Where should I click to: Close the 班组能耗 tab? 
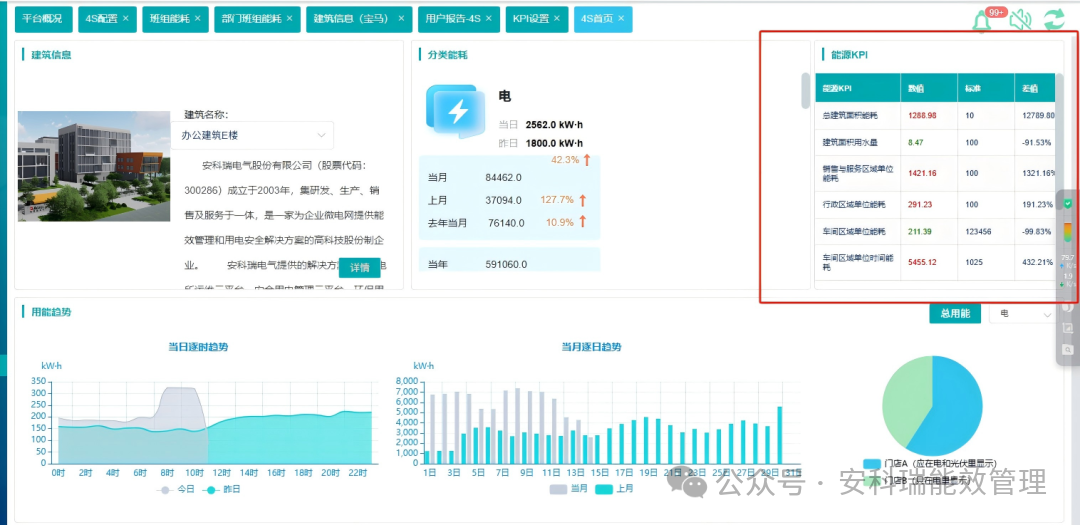[197, 19]
